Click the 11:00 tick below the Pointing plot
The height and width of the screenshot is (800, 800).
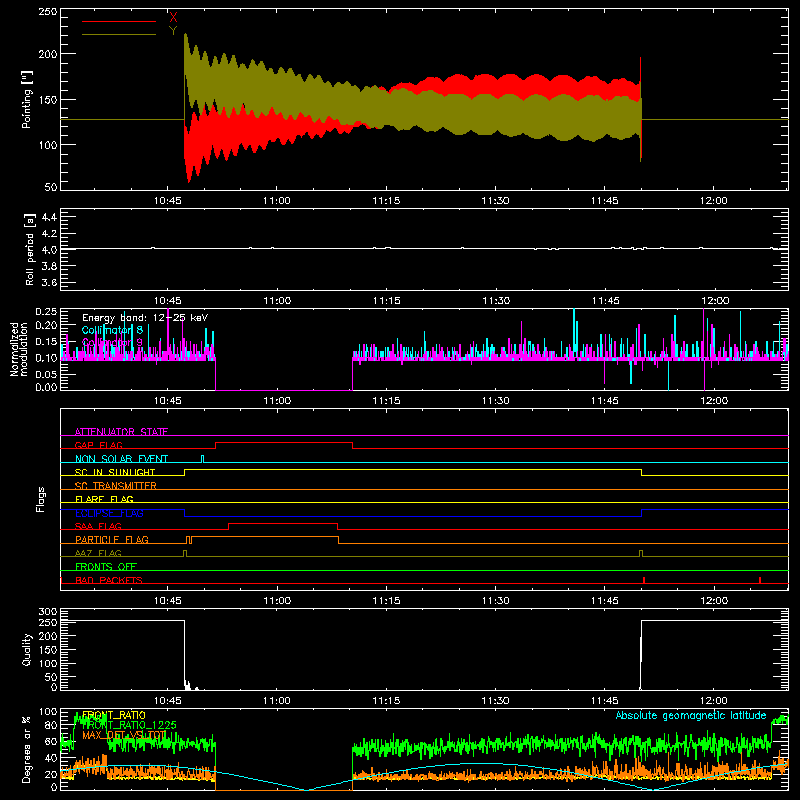[277, 201]
